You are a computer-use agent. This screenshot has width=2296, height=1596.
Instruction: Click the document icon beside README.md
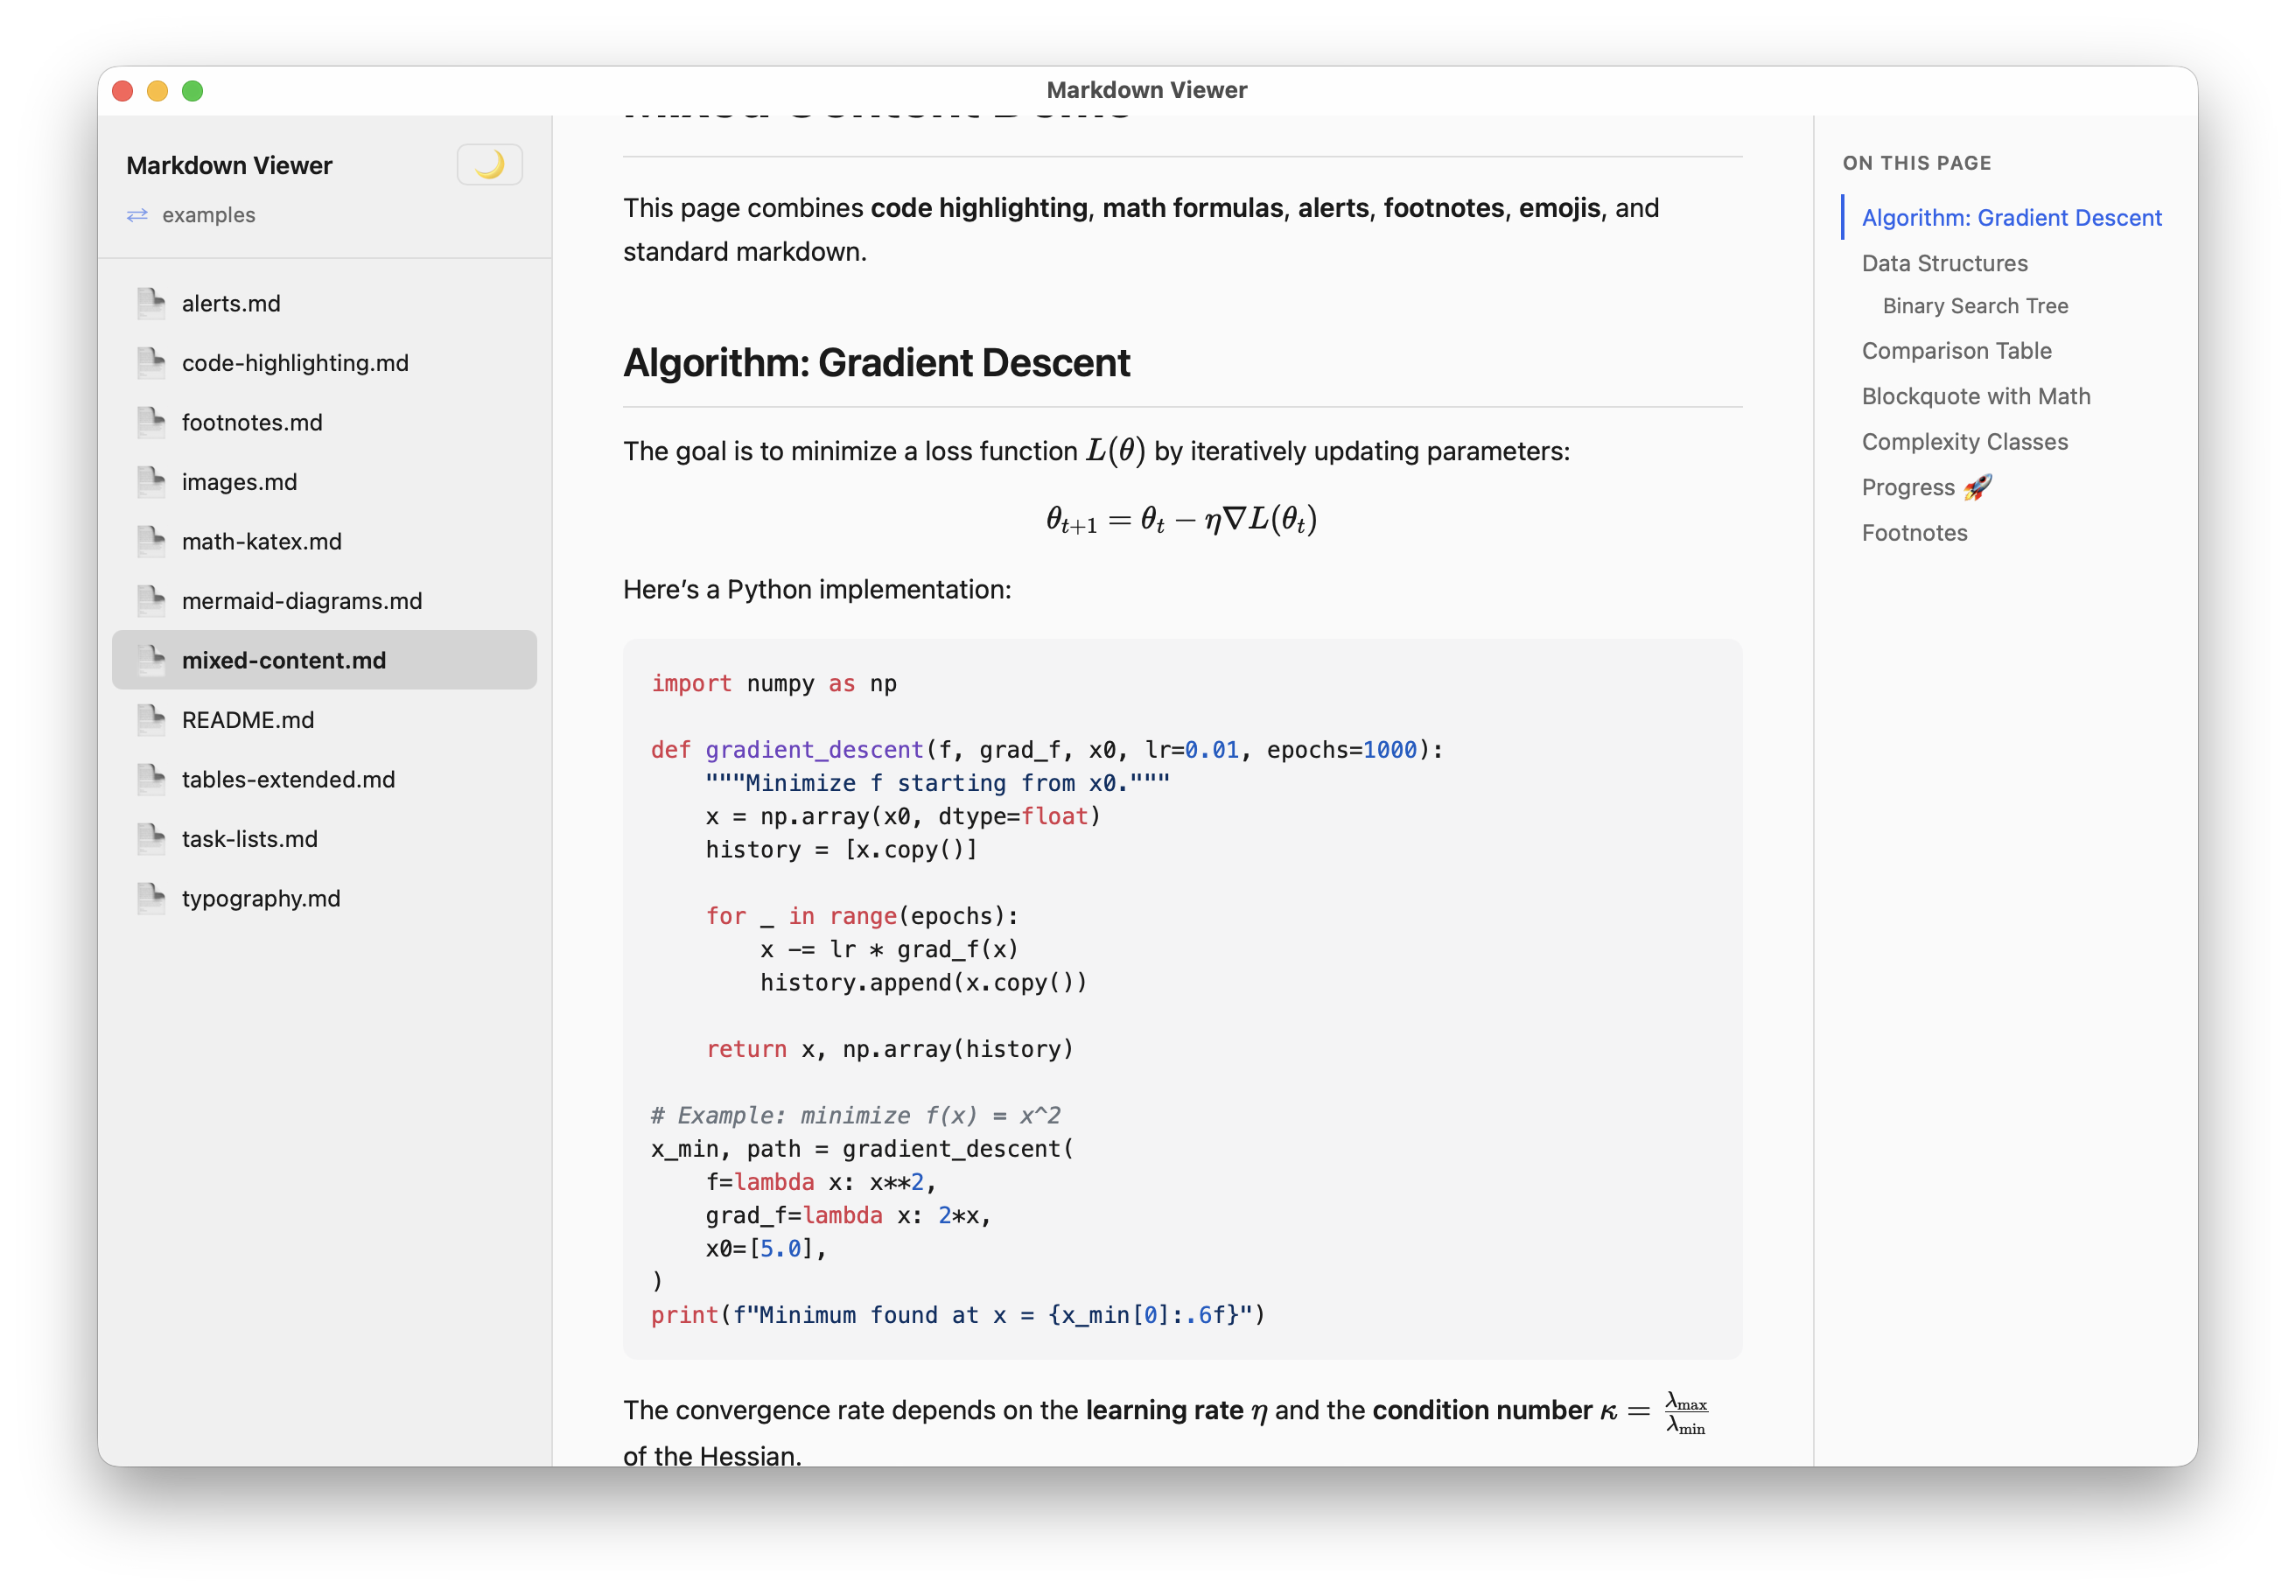tap(151, 719)
